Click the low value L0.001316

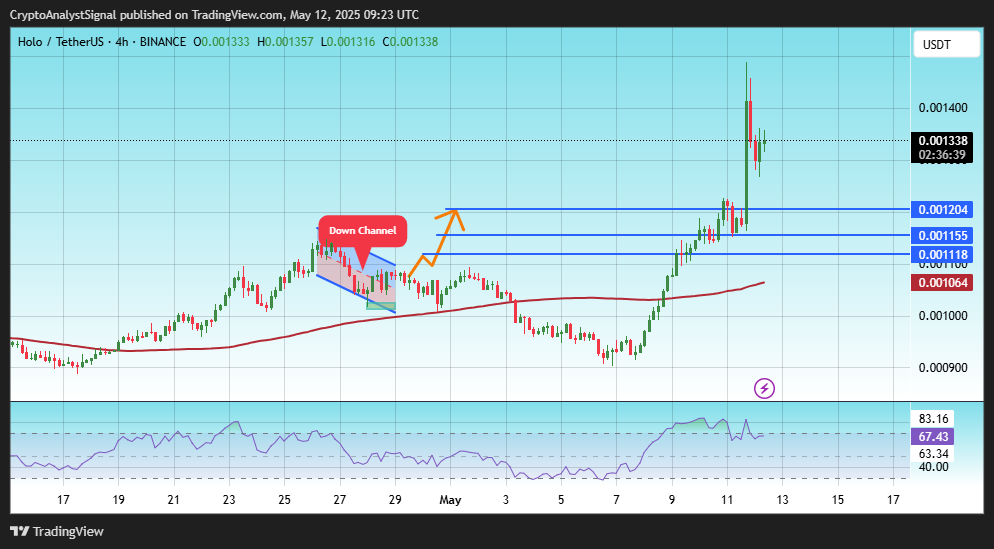[x=348, y=42]
